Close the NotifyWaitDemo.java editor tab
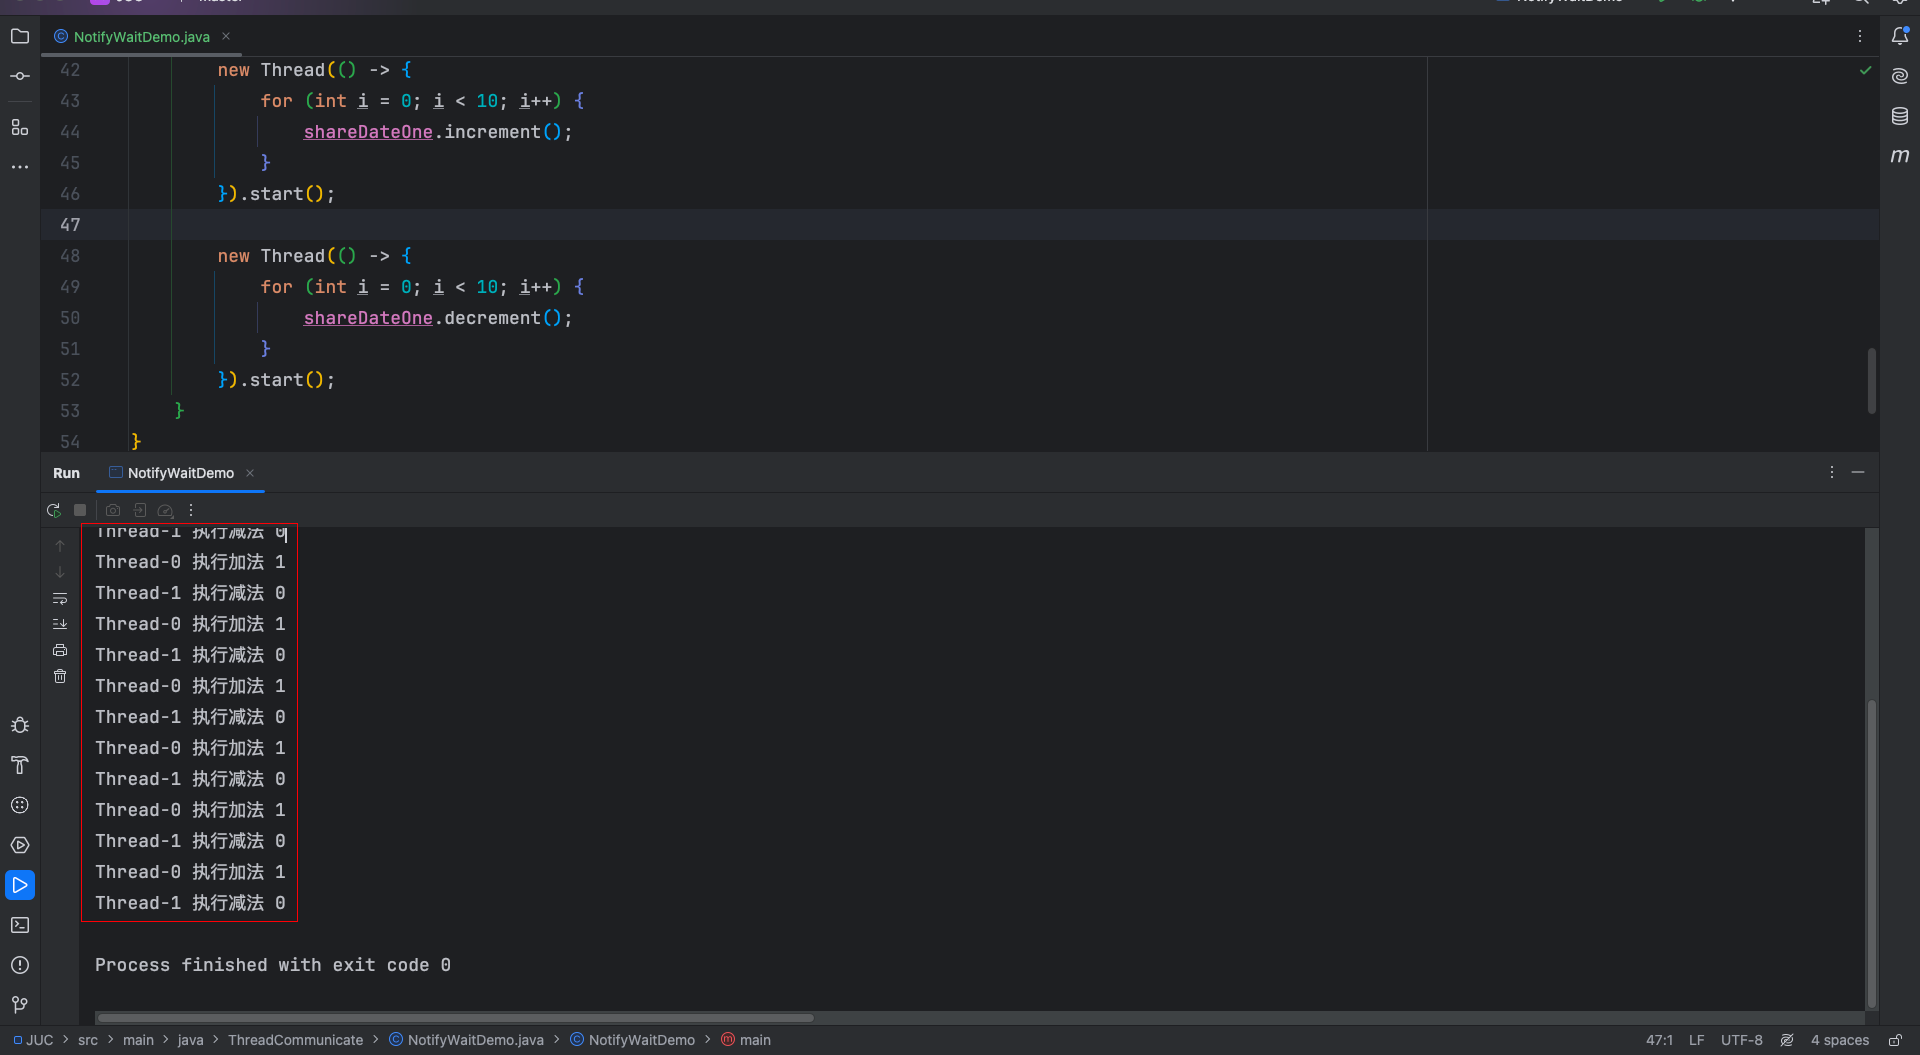 (x=226, y=36)
